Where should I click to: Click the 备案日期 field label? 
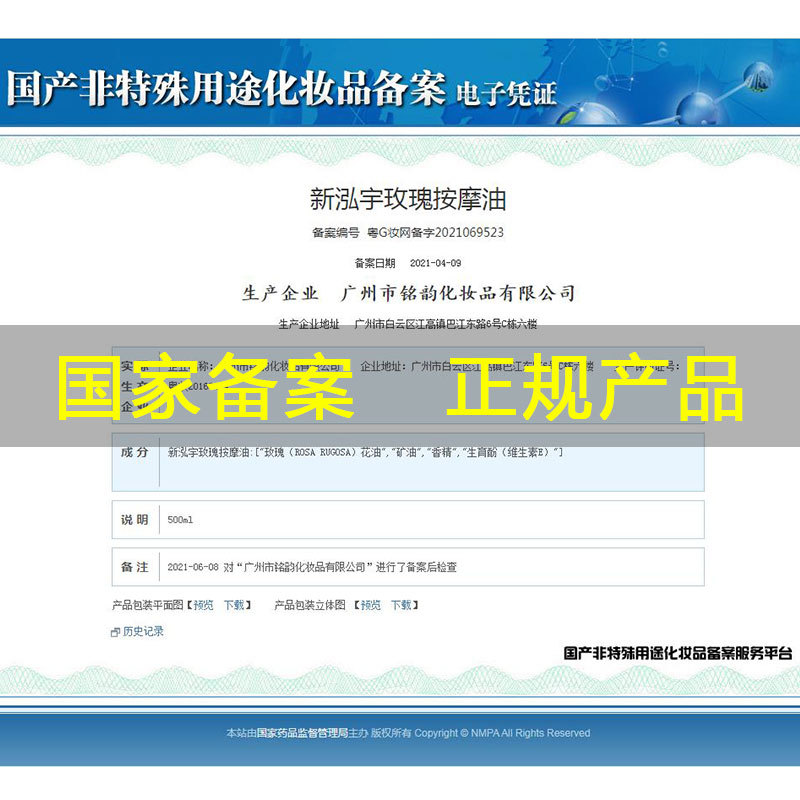375,263
